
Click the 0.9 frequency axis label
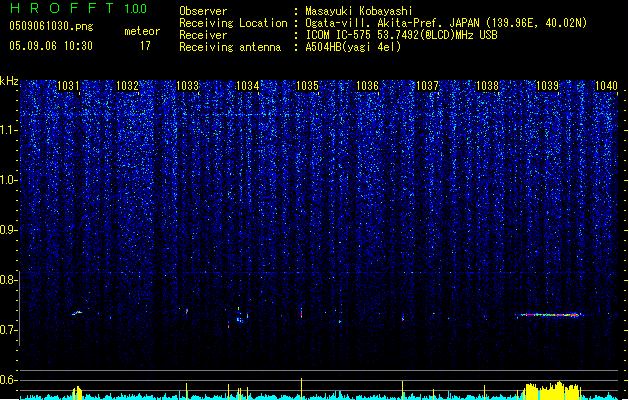pos(8,230)
